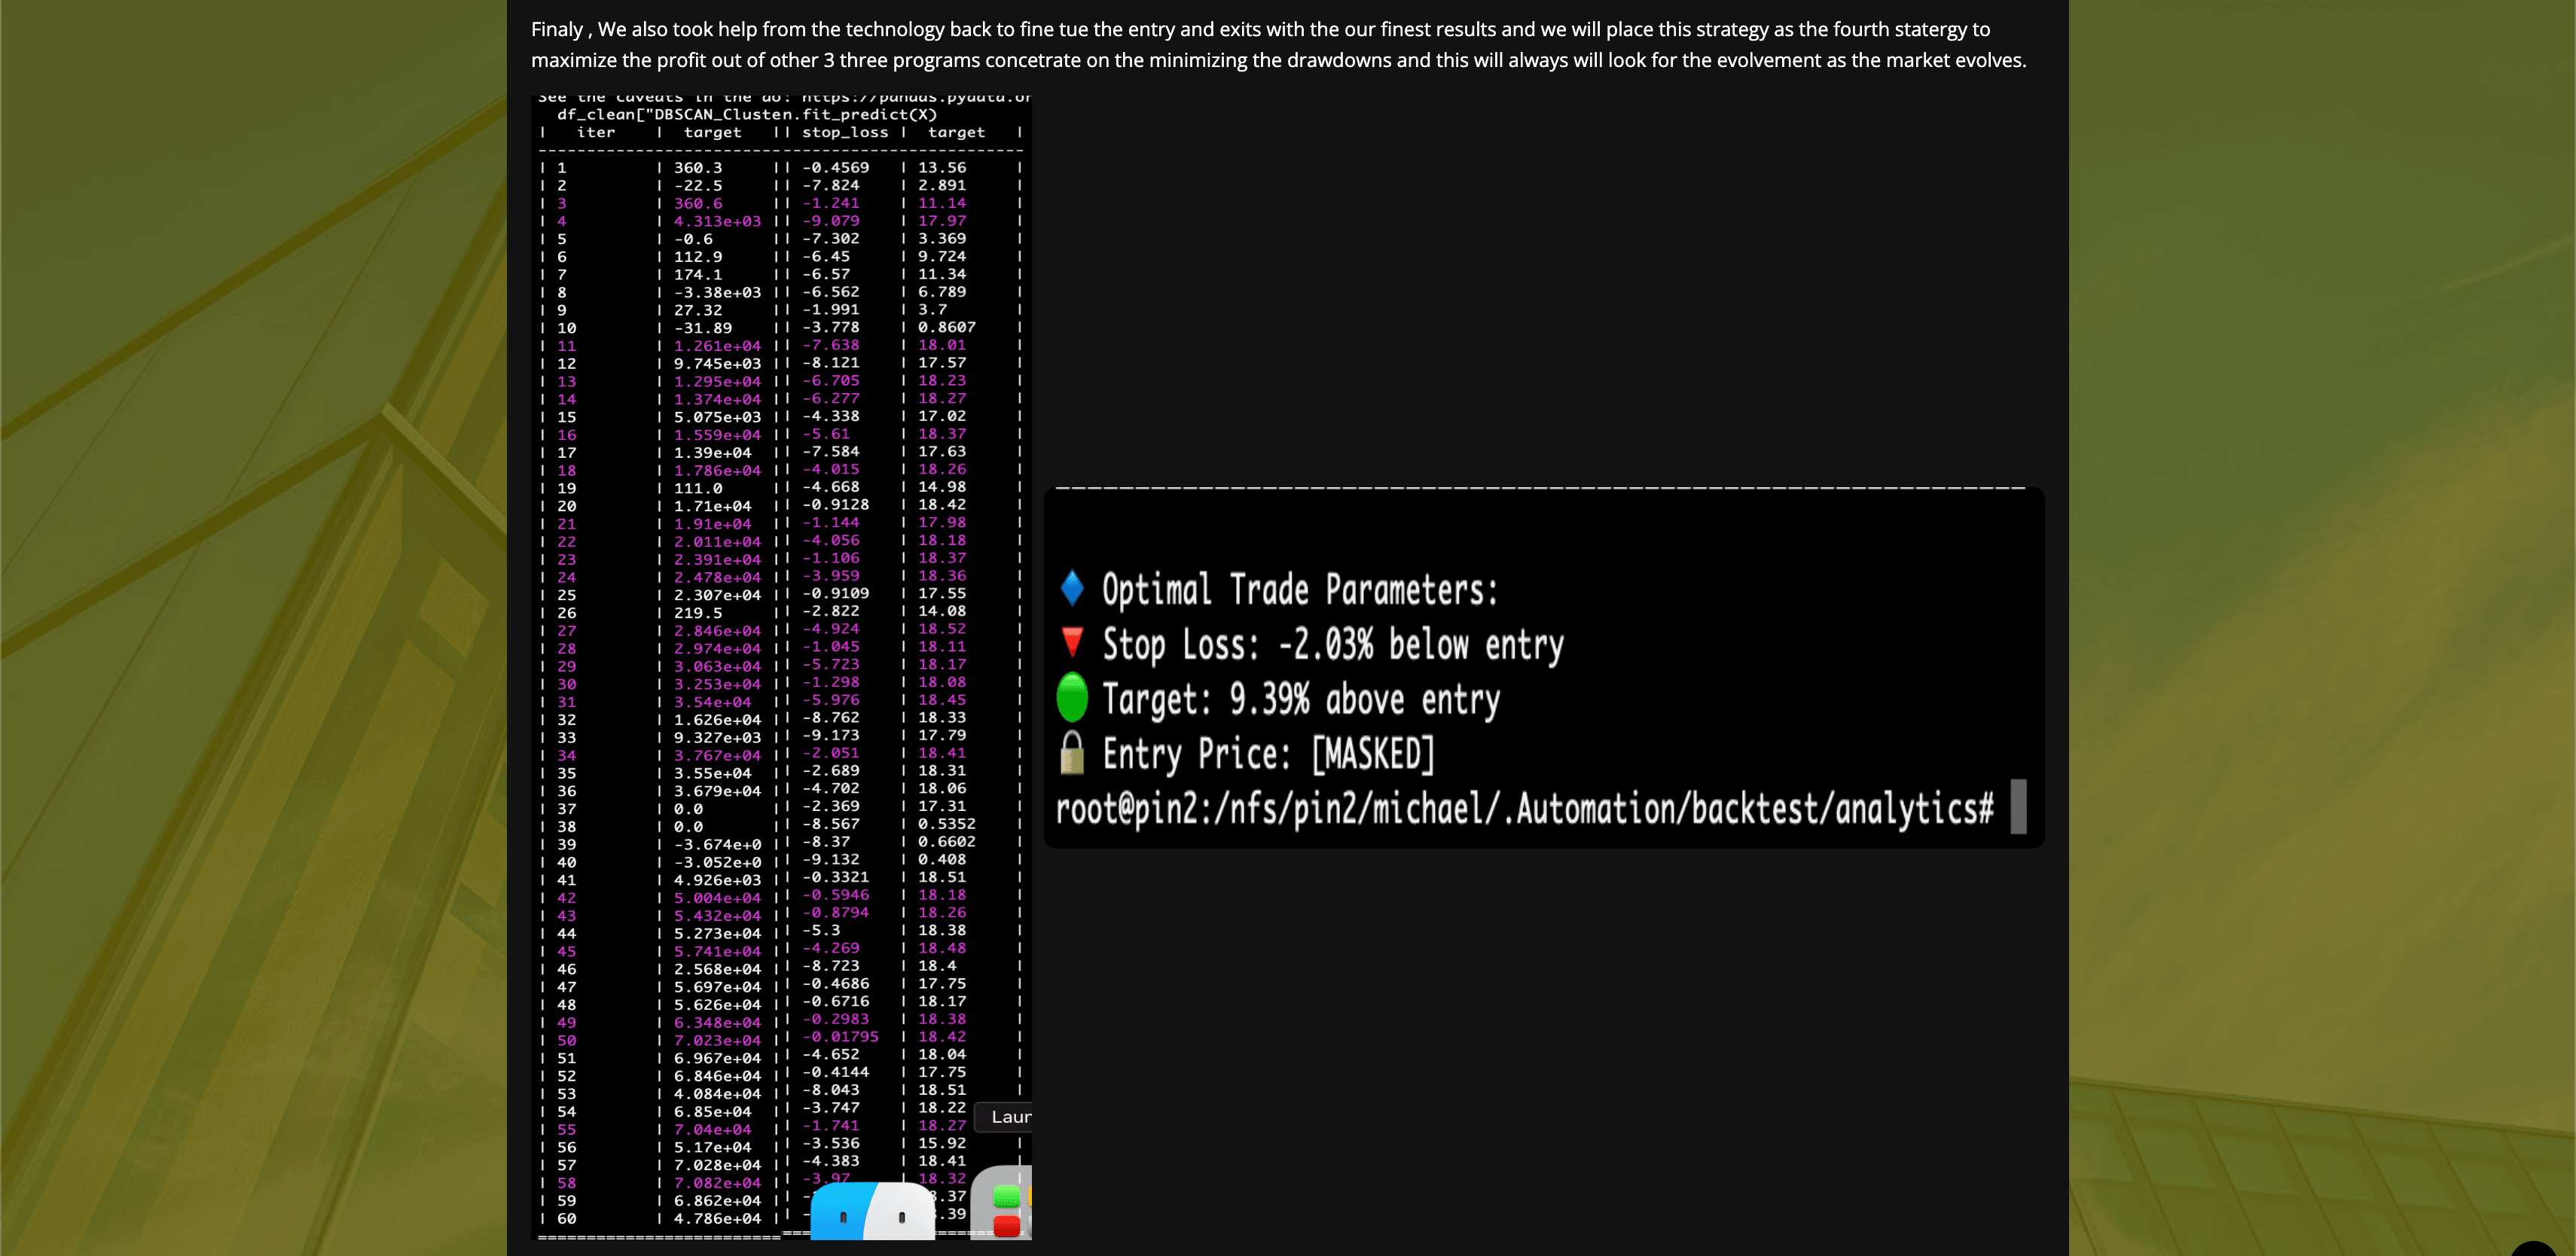Click the Finder icon in screenshot
This screenshot has height=1256, width=2576.
click(x=872, y=1212)
